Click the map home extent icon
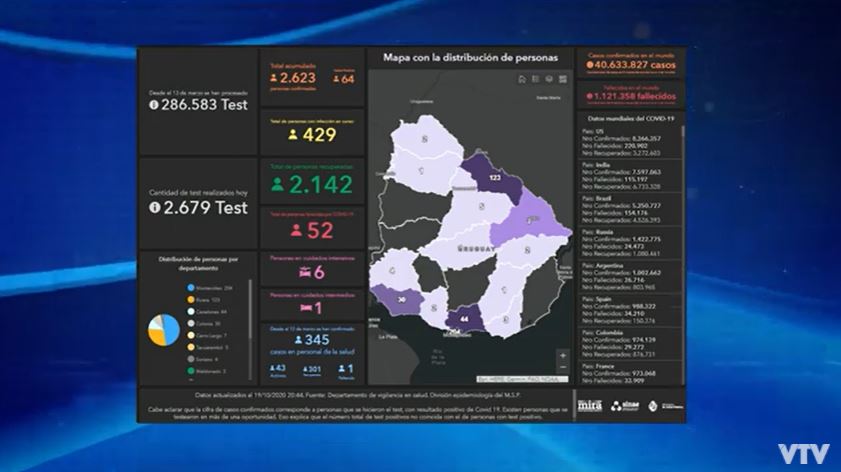Image resolution: width=841 pixels, height=472 pixels. pos(522,79)
